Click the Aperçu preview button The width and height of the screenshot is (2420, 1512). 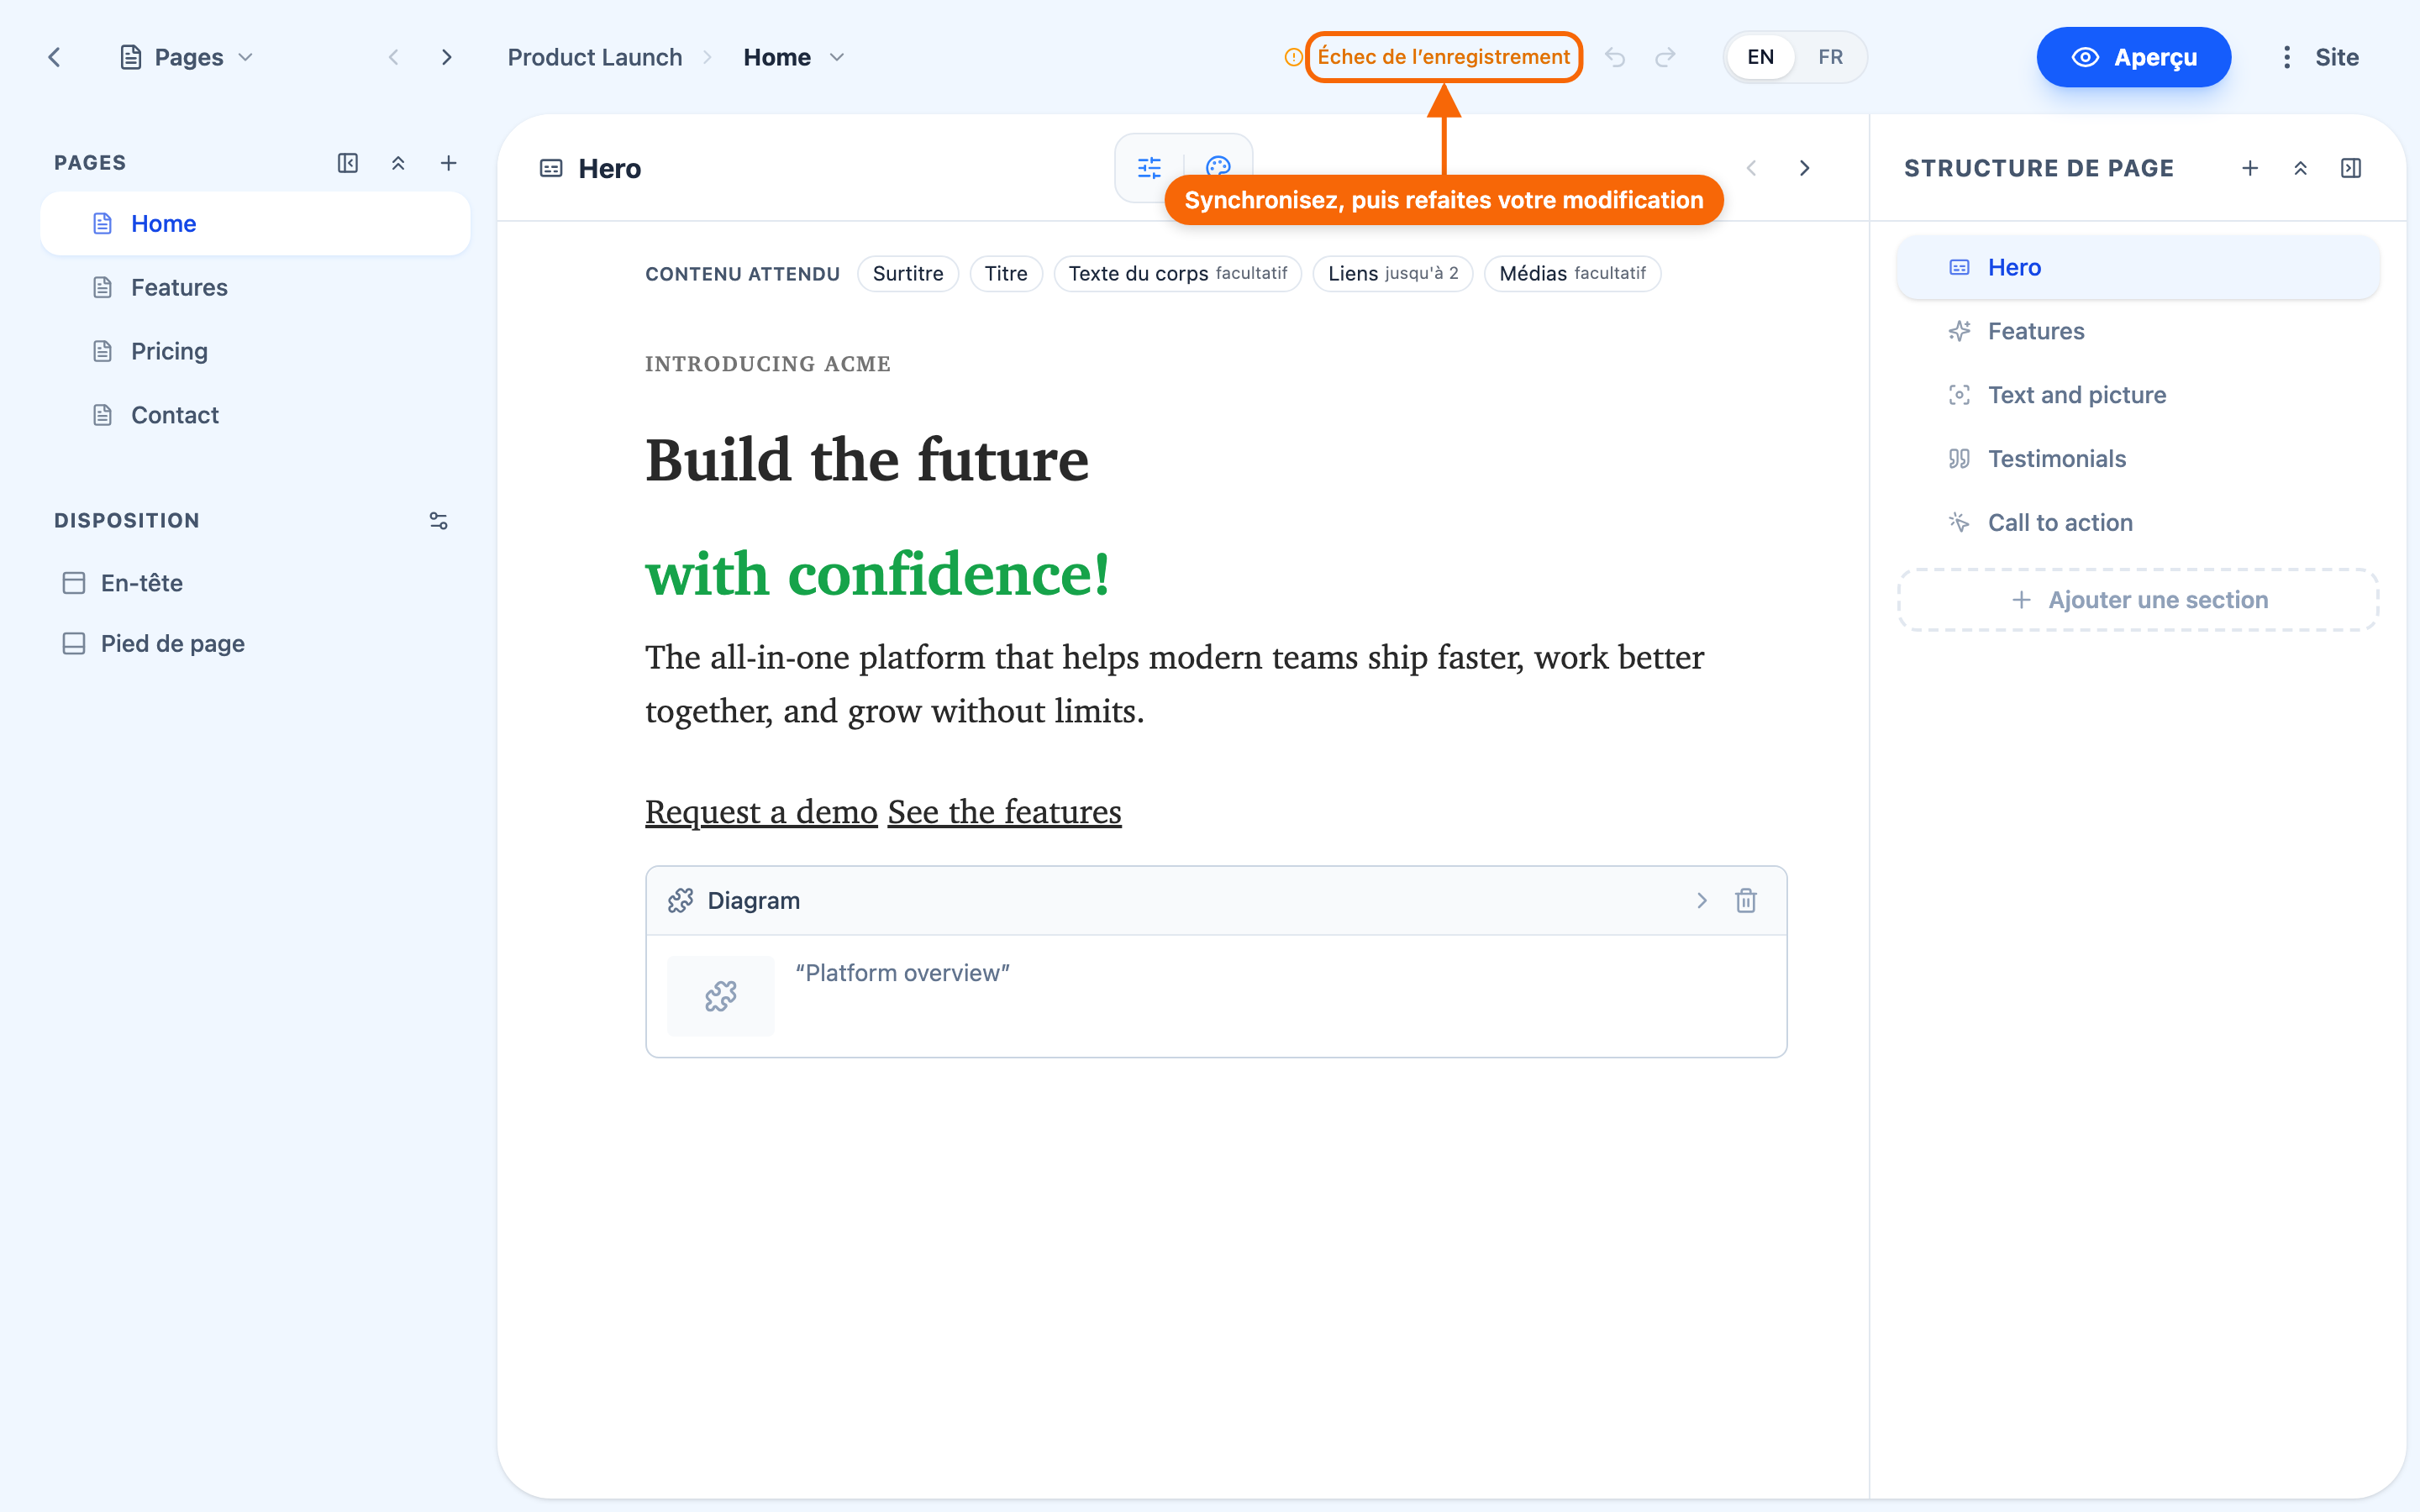tap(2133, 57)
